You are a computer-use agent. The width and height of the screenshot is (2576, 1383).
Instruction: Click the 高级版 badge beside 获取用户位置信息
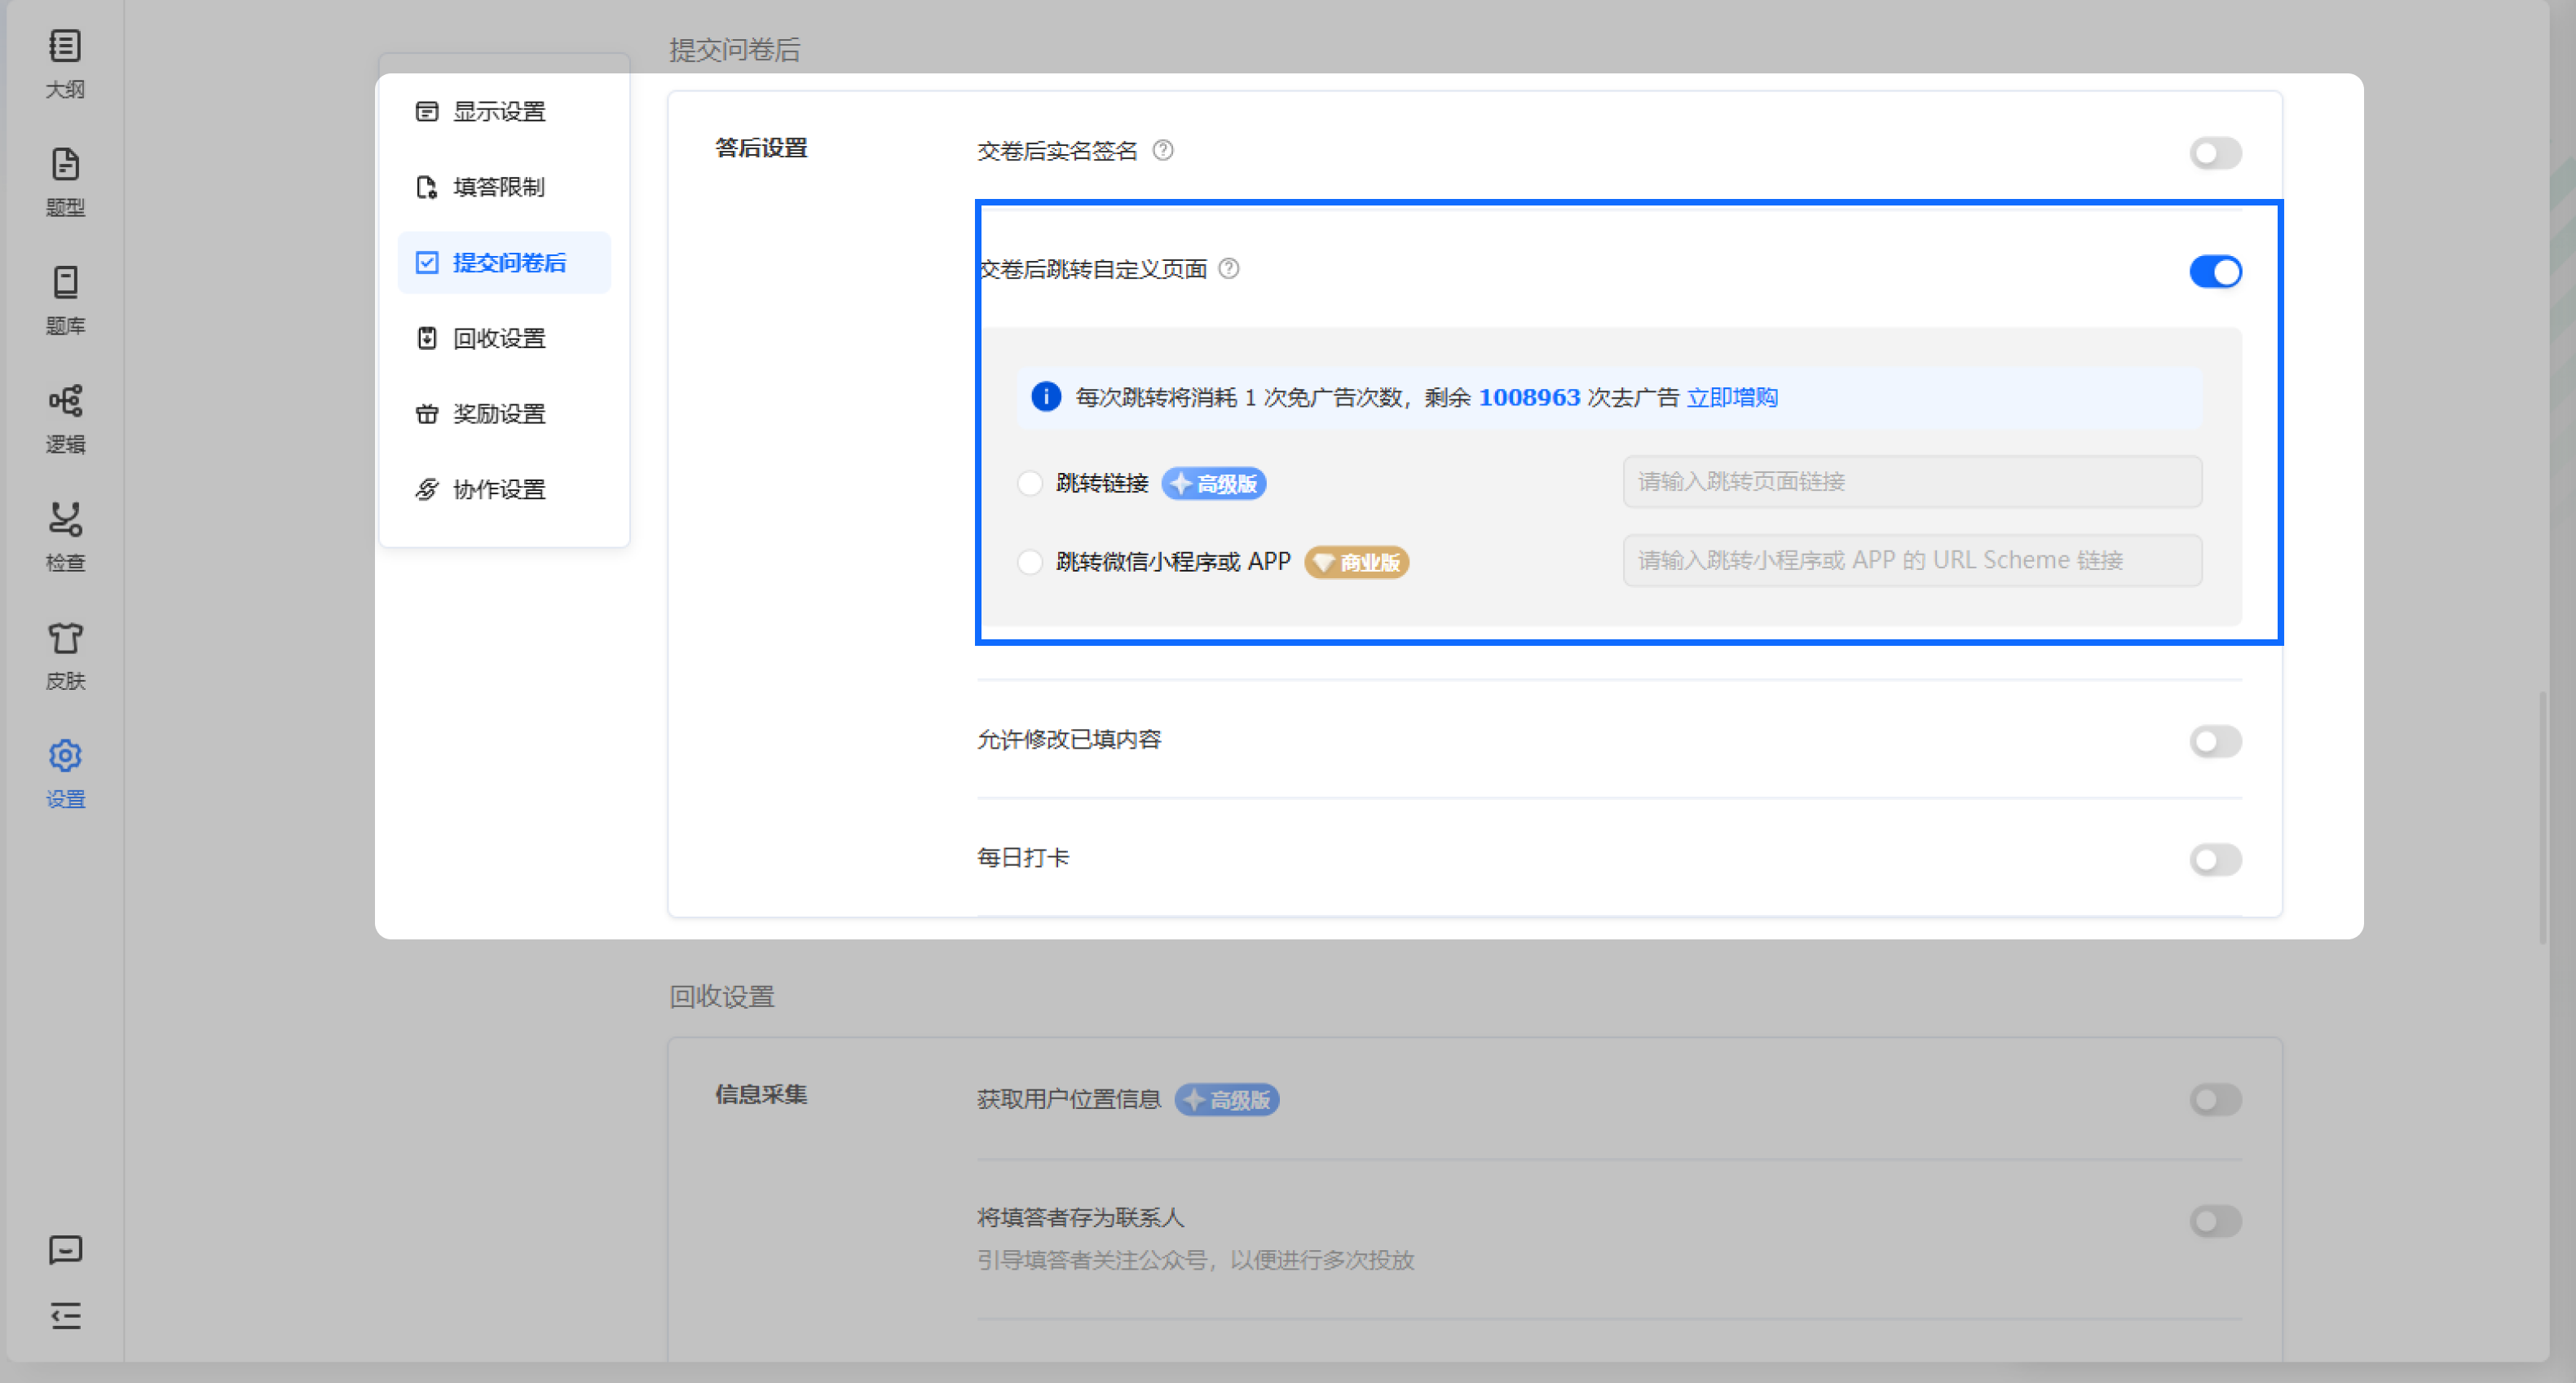click(1227, 1100)
